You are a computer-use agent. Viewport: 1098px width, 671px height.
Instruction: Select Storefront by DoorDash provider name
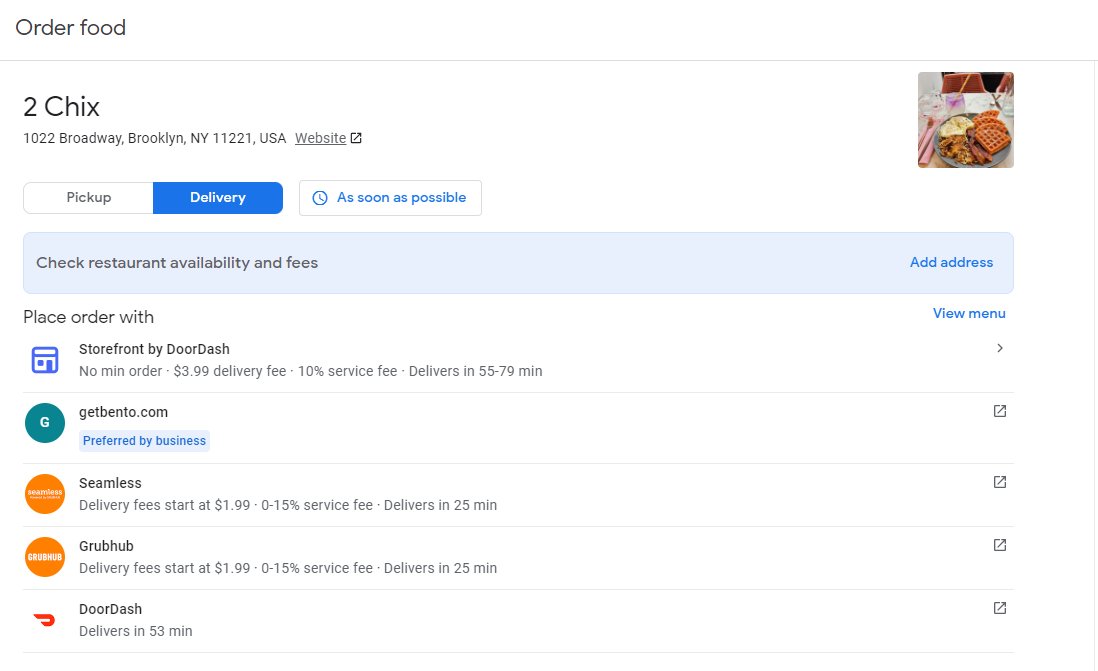154,349
